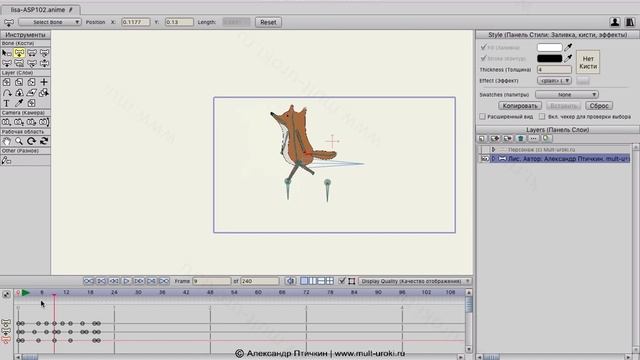Select the plus-shaped Set Origin tool
Viewport: 640px width, 360px height.
pyautogui.click(x=44, y=82)
